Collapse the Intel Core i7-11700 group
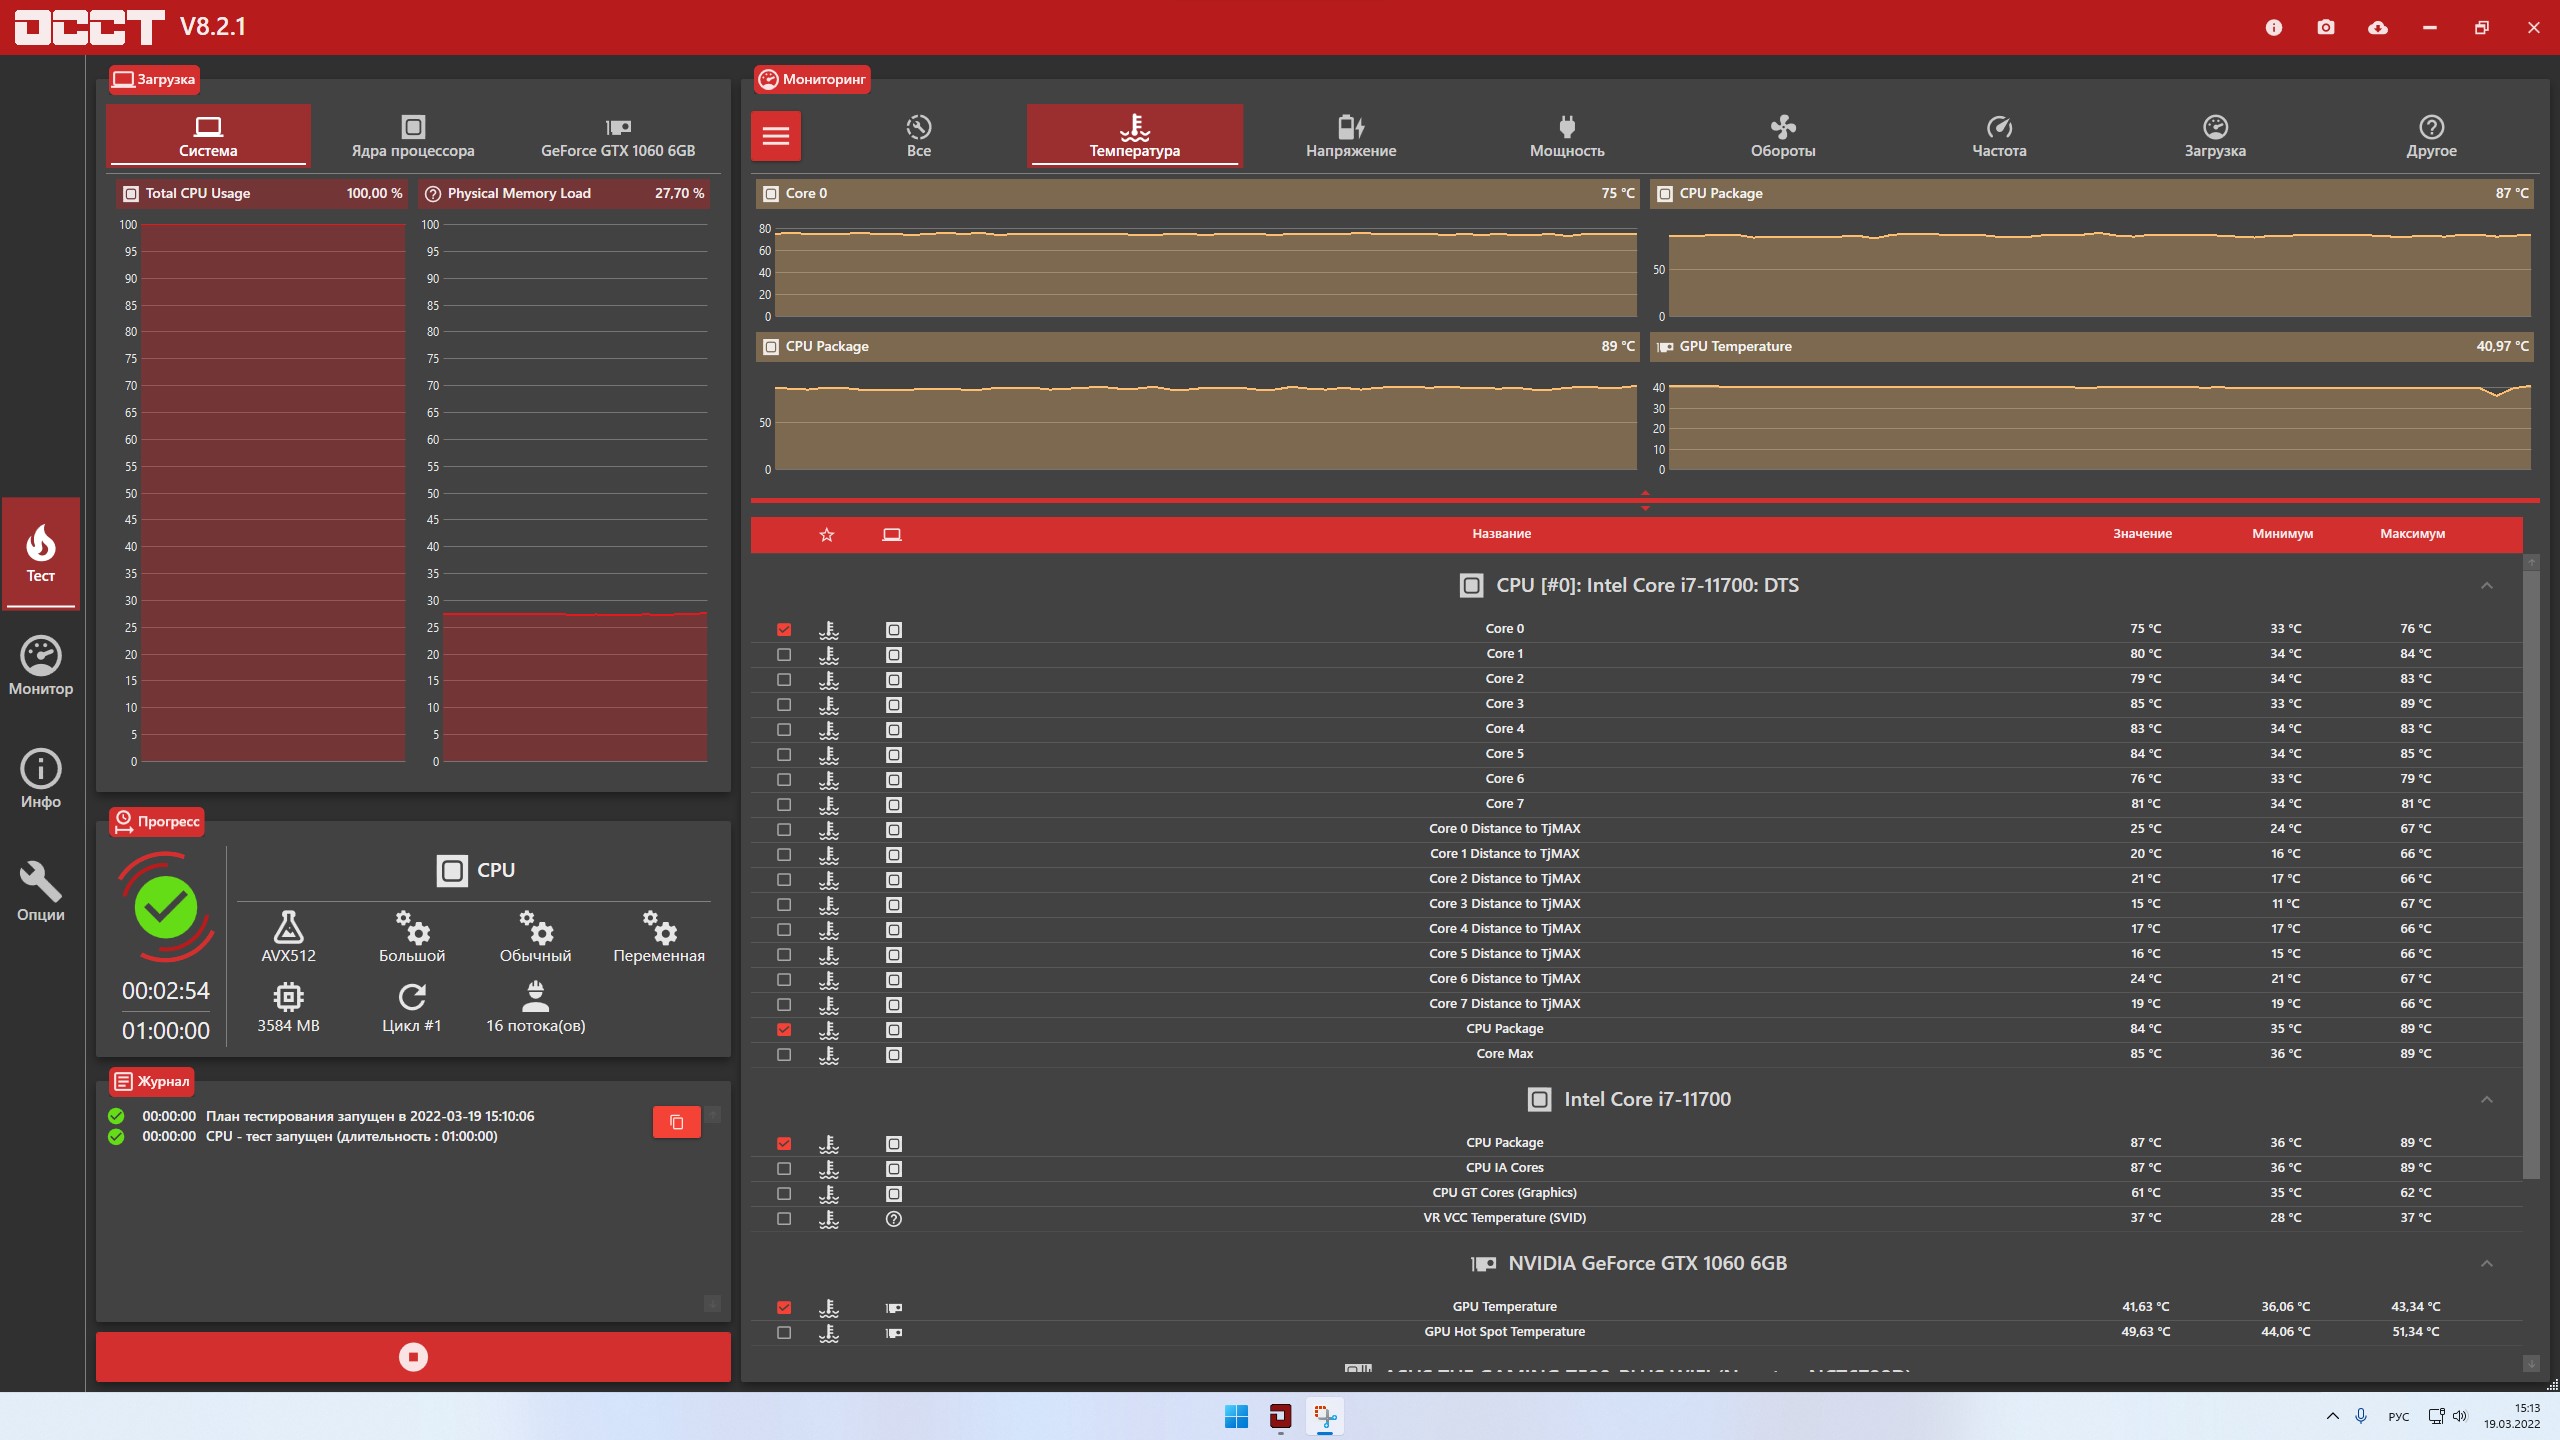The image size is (2560, 1440). coord(2486,1100)
